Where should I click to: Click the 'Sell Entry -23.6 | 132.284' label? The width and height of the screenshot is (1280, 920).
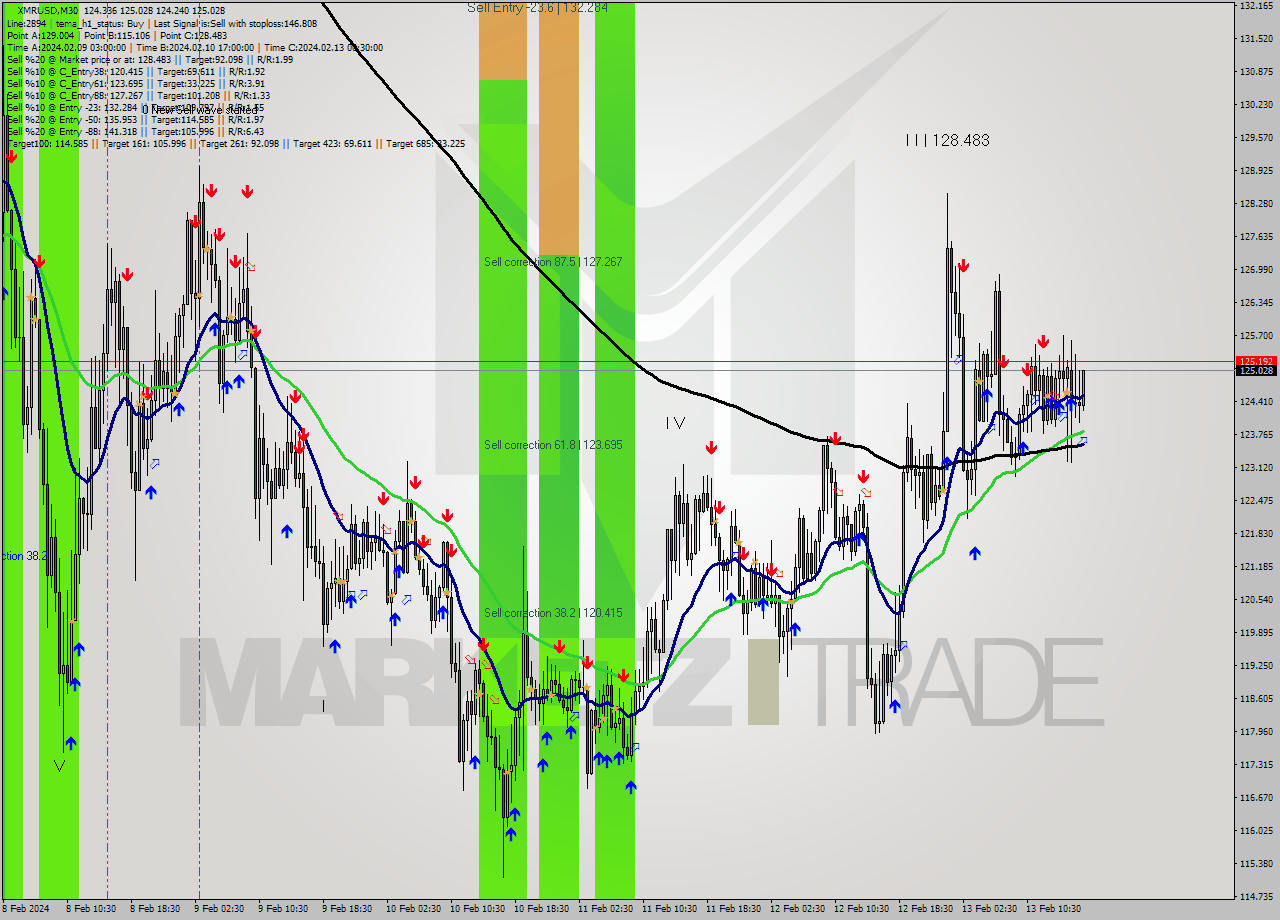(x=537, y=7)
